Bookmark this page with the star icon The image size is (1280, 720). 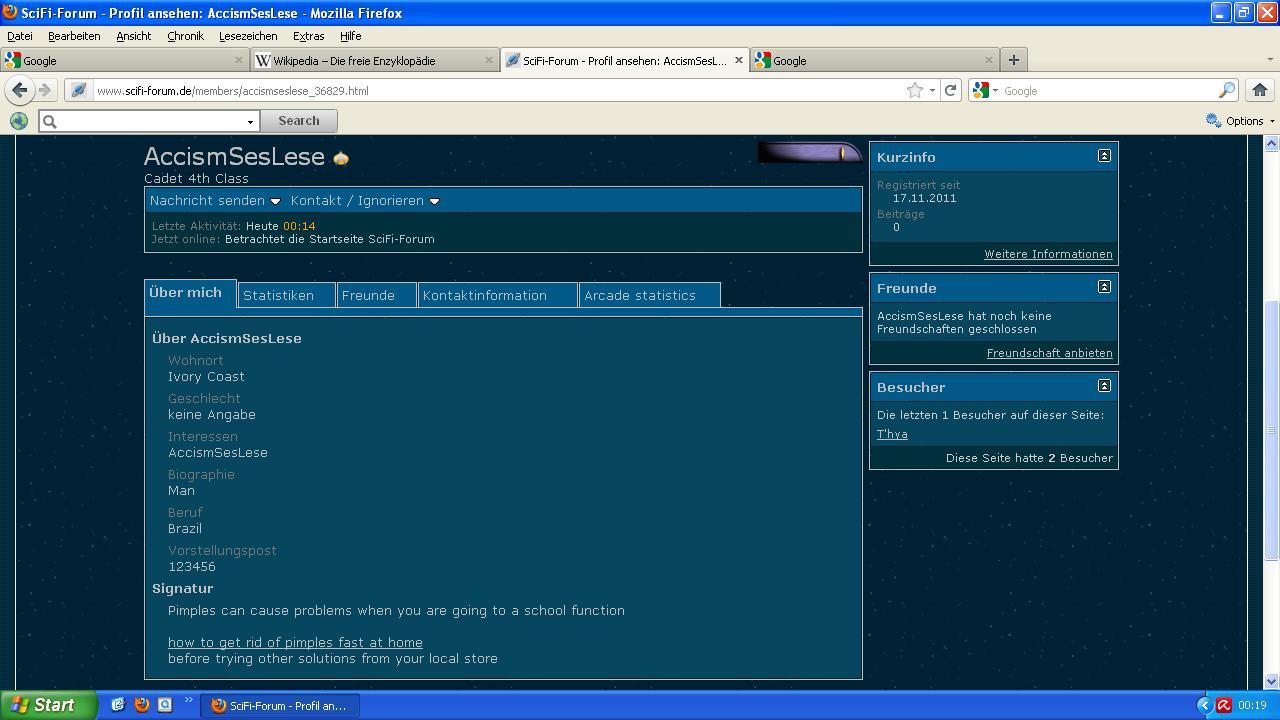914,90
